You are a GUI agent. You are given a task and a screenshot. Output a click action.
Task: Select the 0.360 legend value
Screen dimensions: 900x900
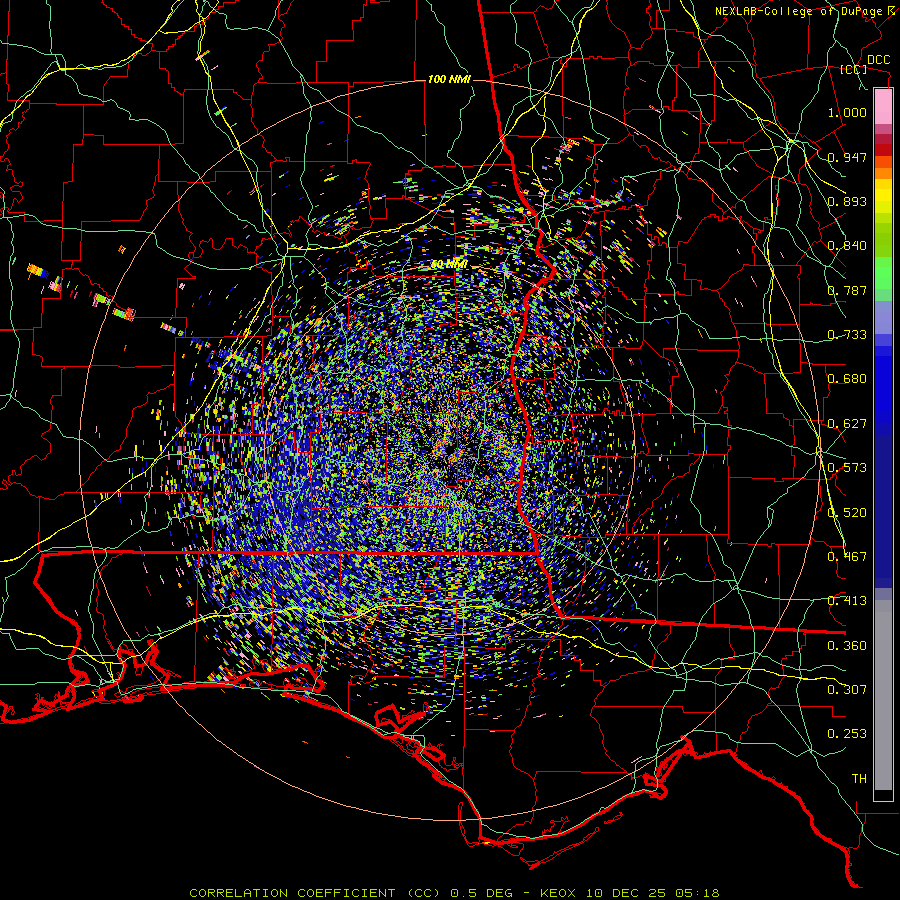847,645
